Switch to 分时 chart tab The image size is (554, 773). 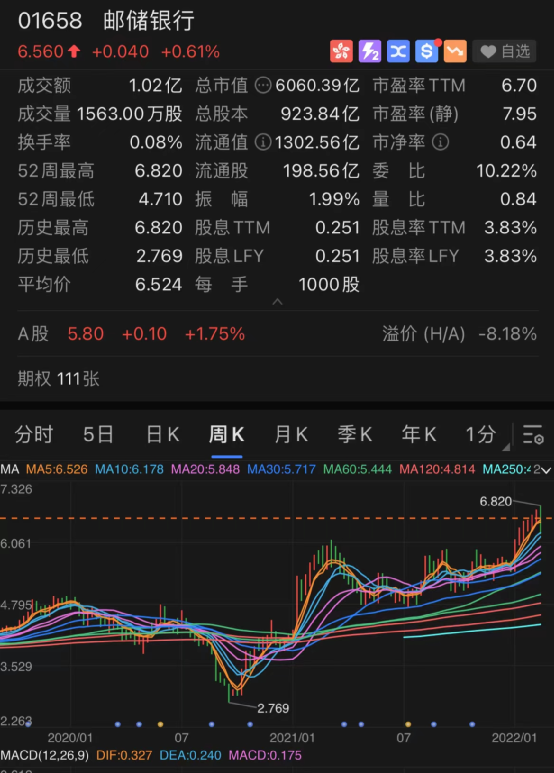34,435
